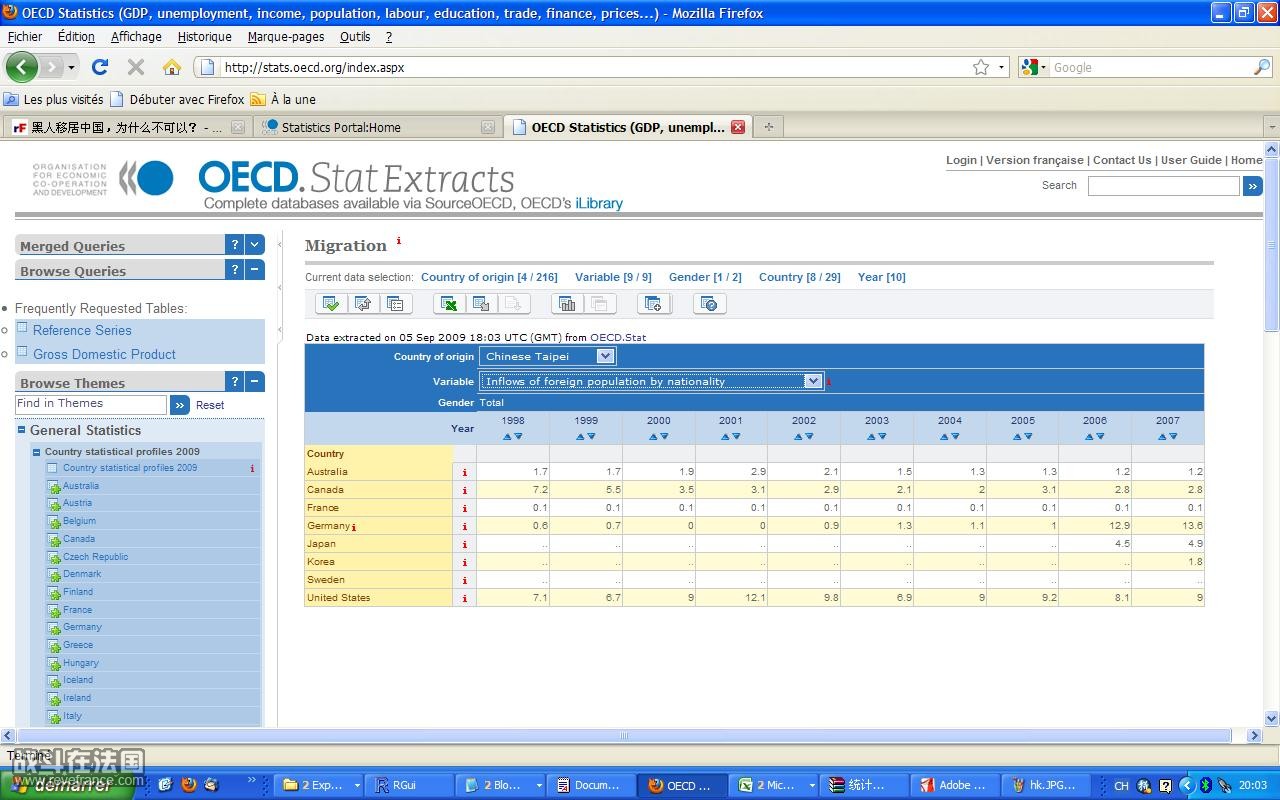This screenshot has height=800, width=1280.
Task: Click the Year [10] selection link
Action: 881,277
